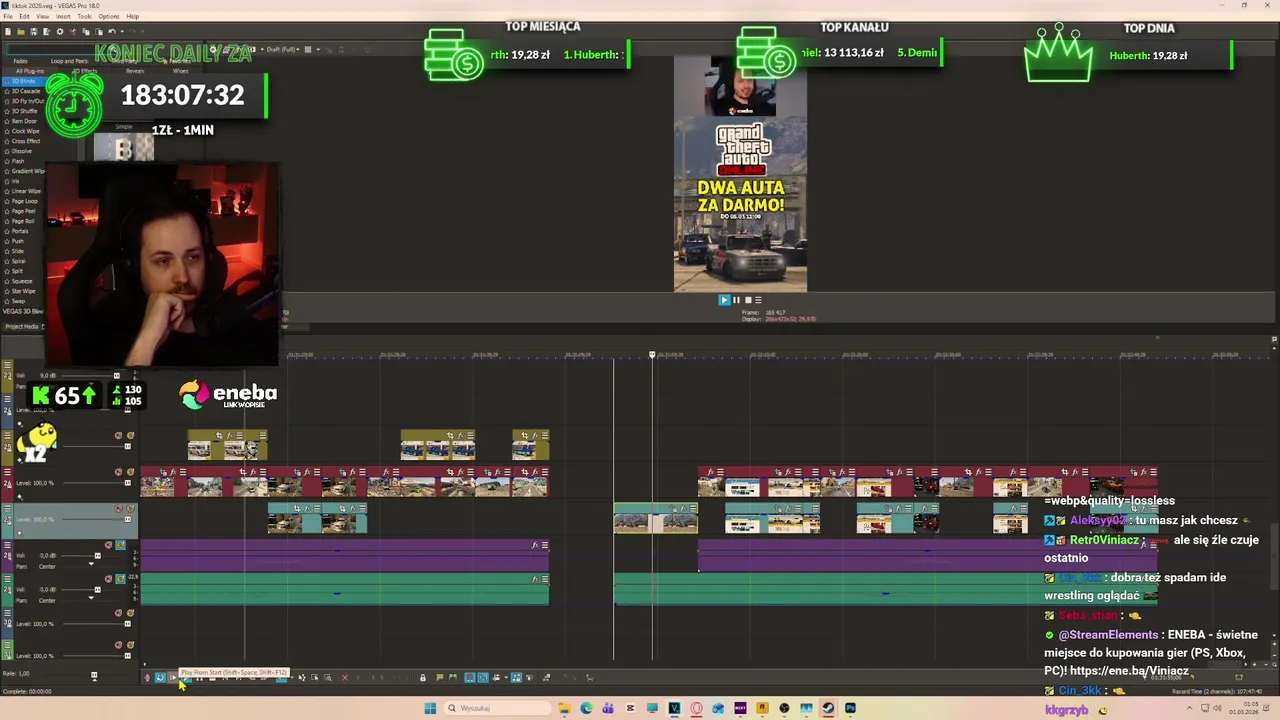Open the Tools menu
Image resolution: width=1280 pixels, height=720 pixels.
(x=84, y=16)
